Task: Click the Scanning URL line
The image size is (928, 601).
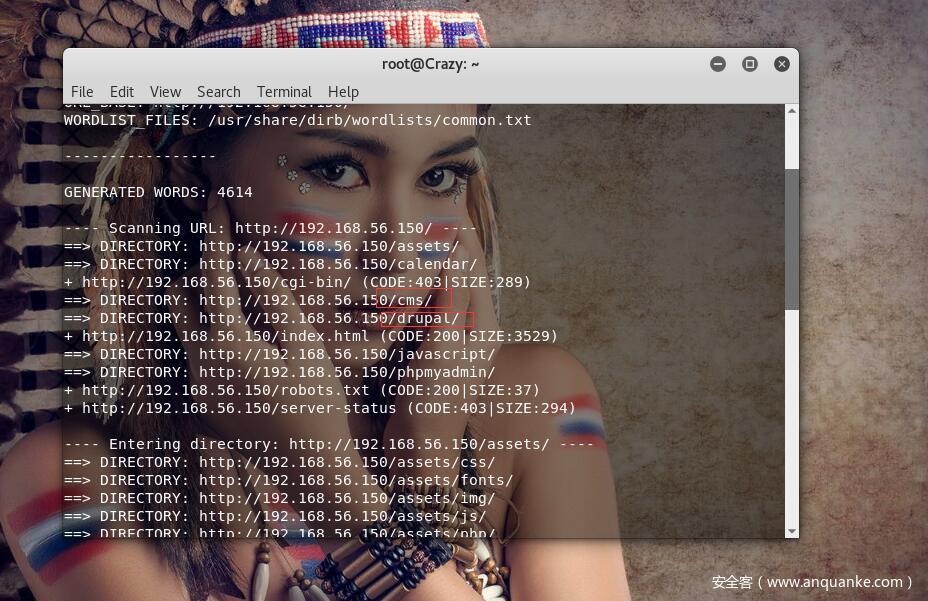Action: point(270,228)
